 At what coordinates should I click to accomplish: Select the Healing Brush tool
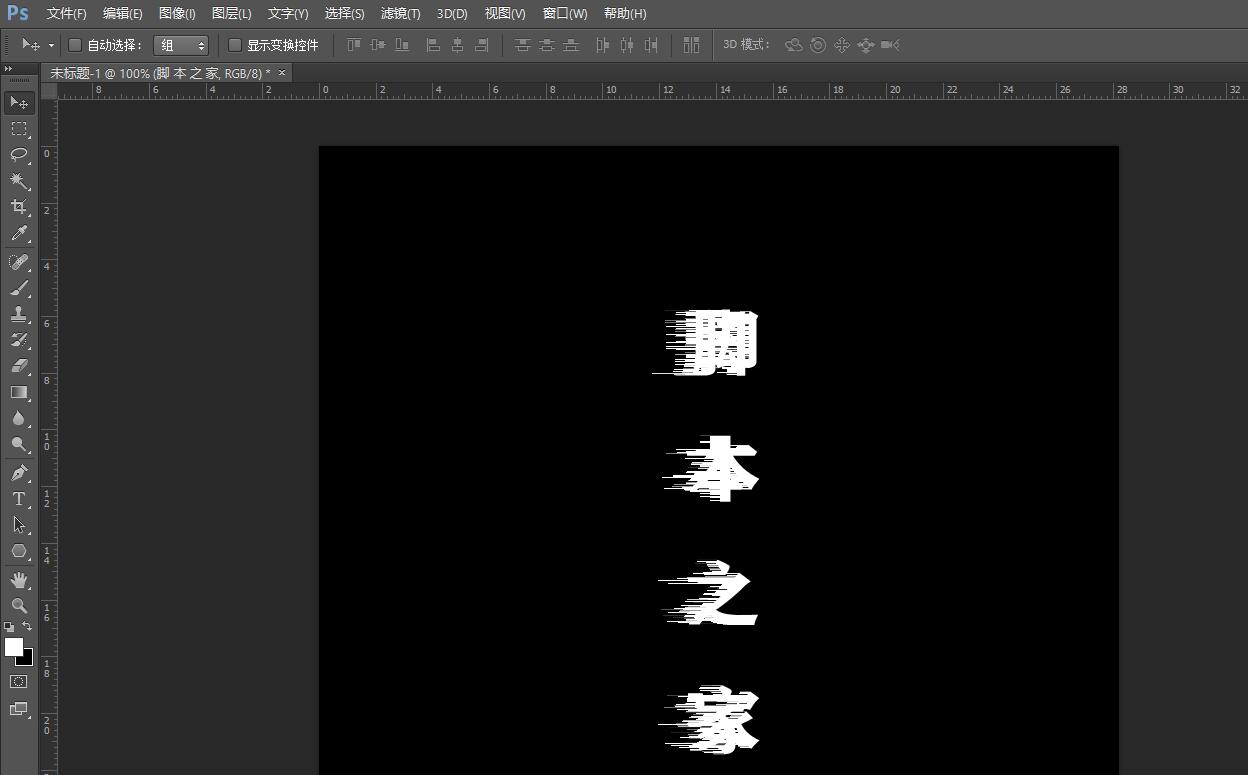19,262
